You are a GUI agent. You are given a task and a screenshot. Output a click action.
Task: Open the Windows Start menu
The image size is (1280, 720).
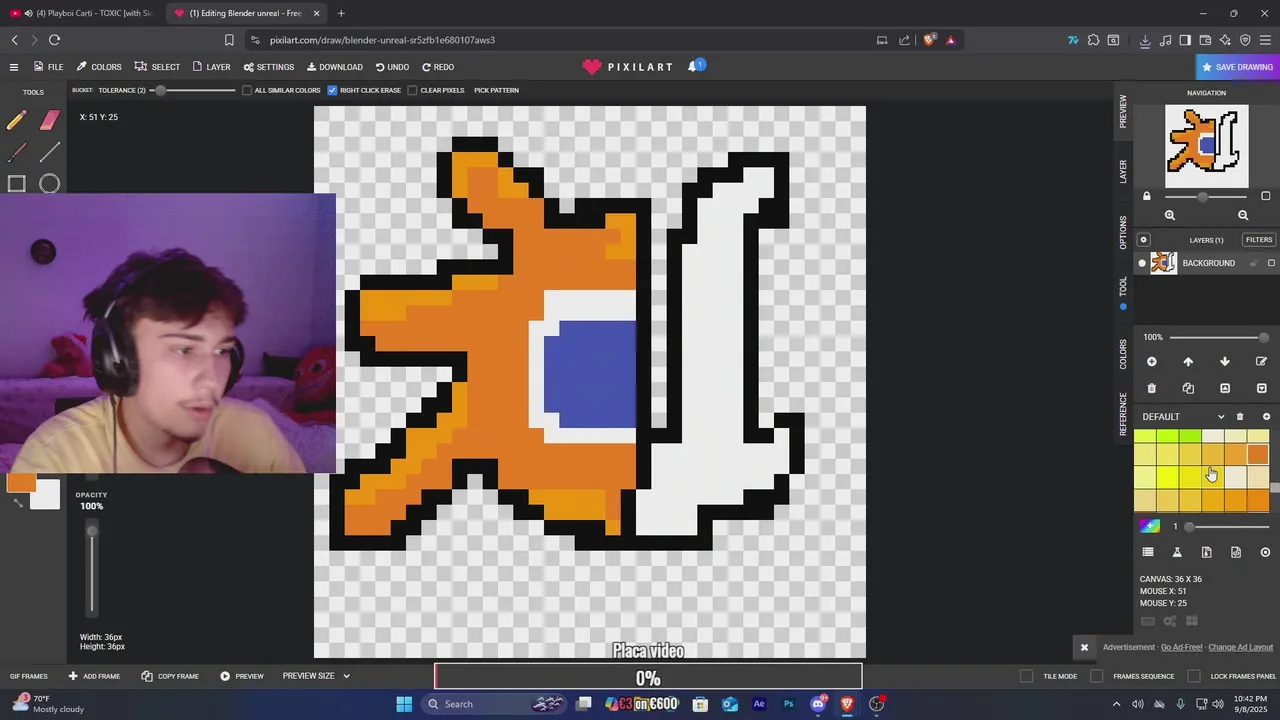(404, 704)
